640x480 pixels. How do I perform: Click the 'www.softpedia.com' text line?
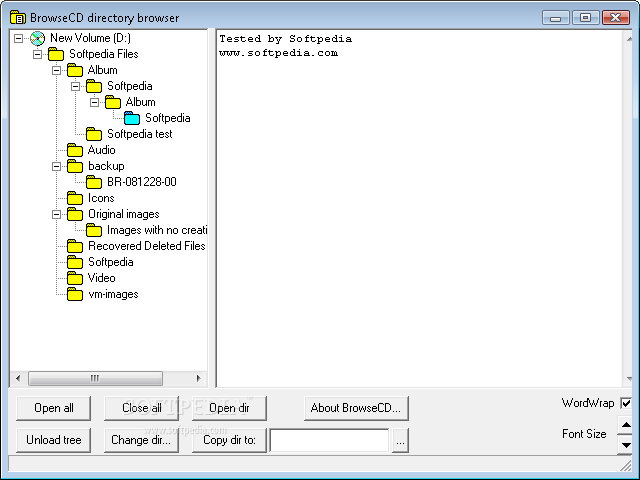pyautogui.click(x=278, y=53)
